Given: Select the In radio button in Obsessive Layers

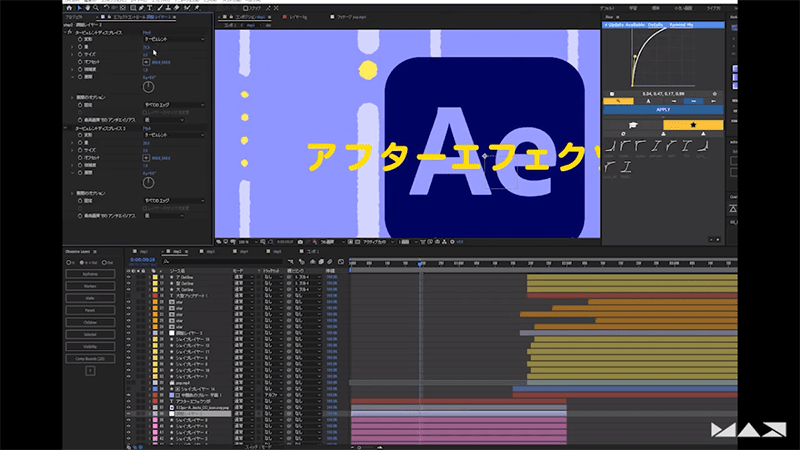Looking at the screenshot, I should point(68,262).
